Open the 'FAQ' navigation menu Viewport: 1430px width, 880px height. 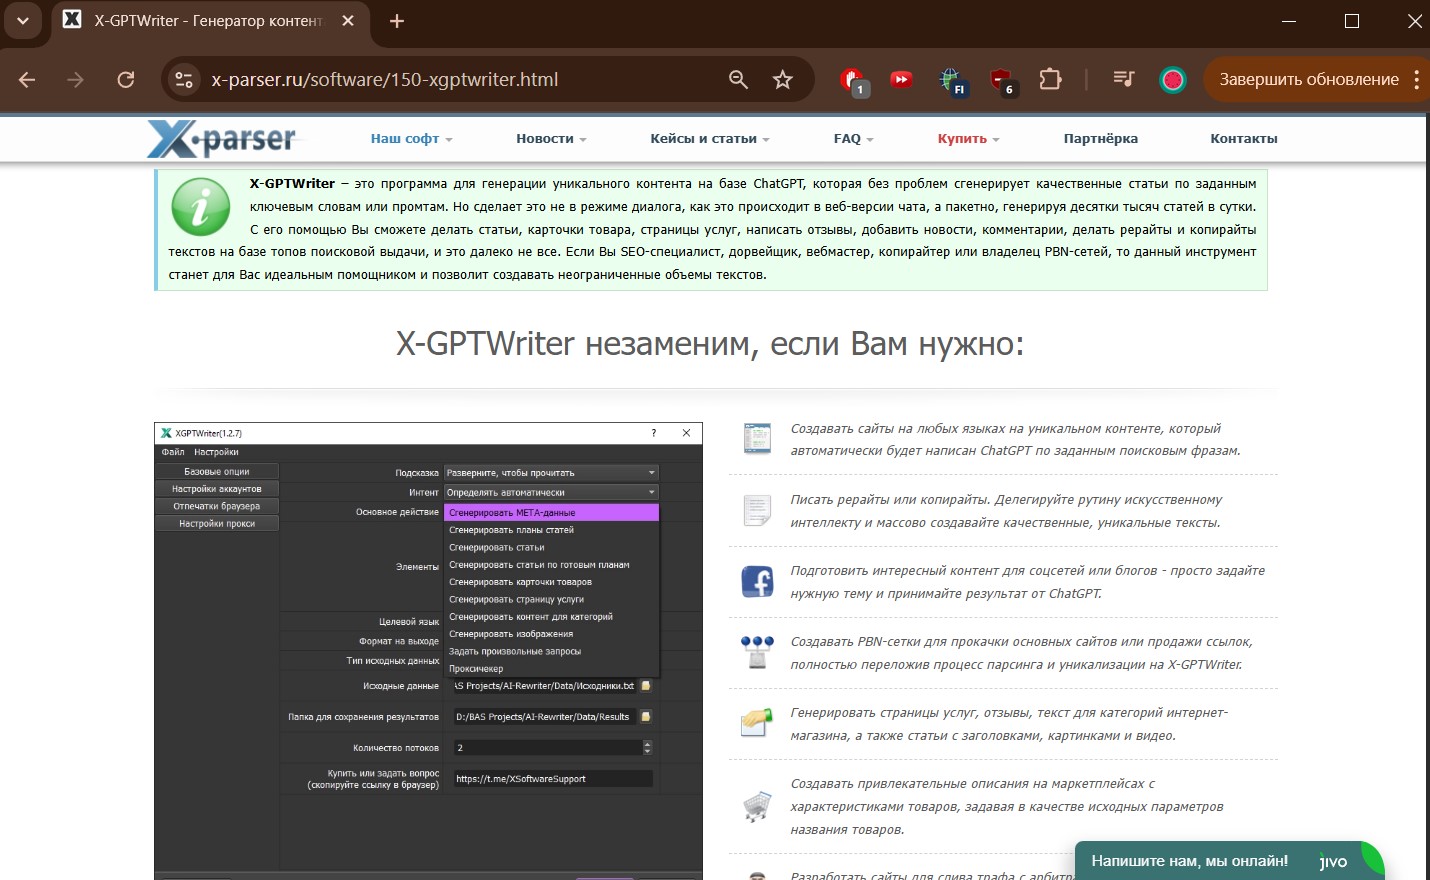pyautogui.click(x=852, y=139)
